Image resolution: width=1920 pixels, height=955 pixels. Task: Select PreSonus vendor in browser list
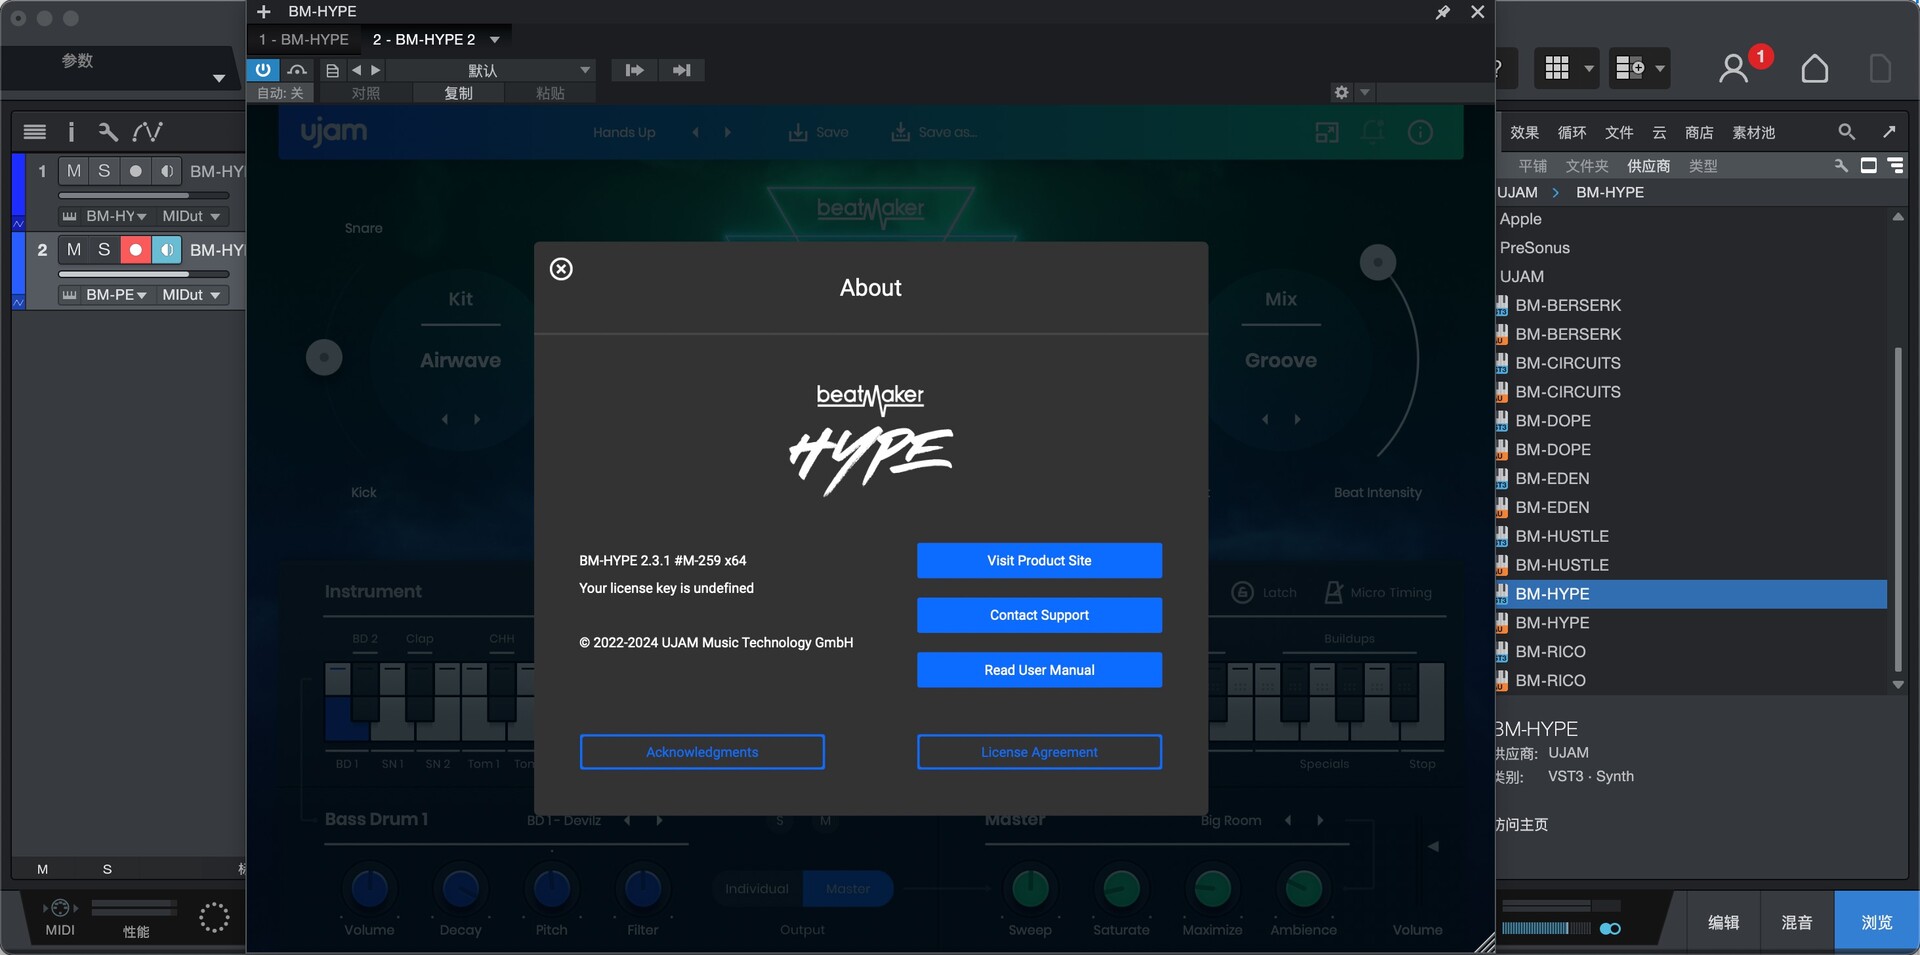1534,248
